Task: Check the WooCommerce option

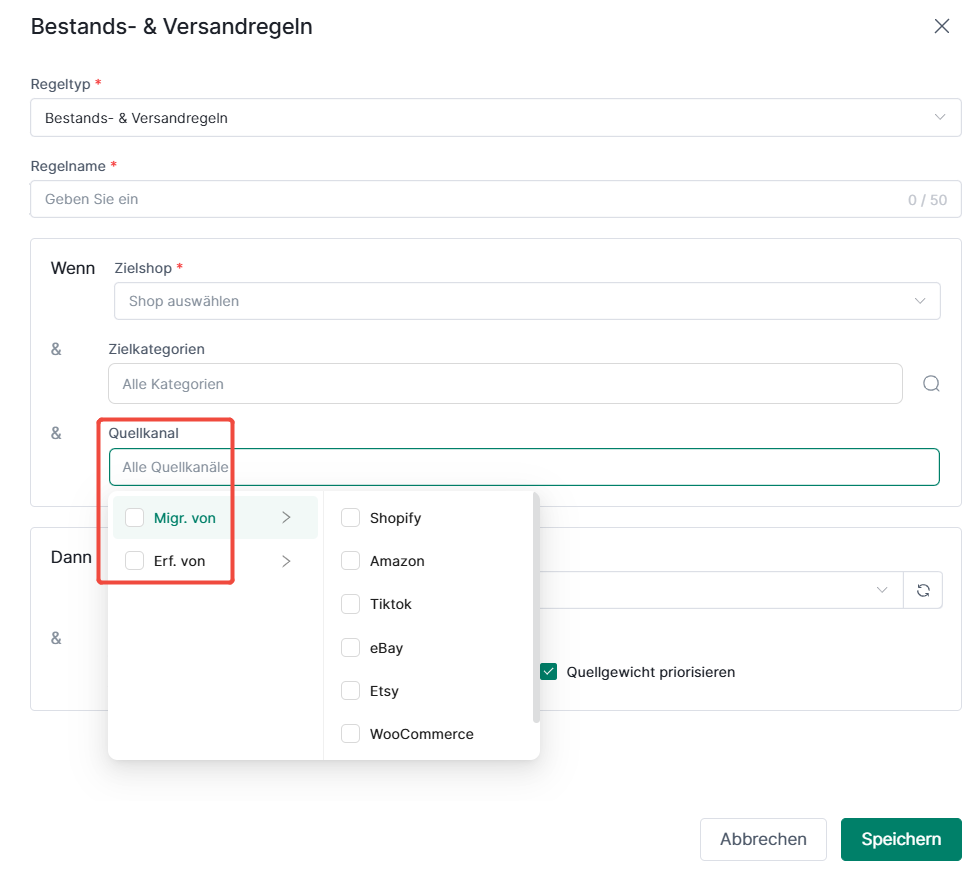Action: point(350,734)
